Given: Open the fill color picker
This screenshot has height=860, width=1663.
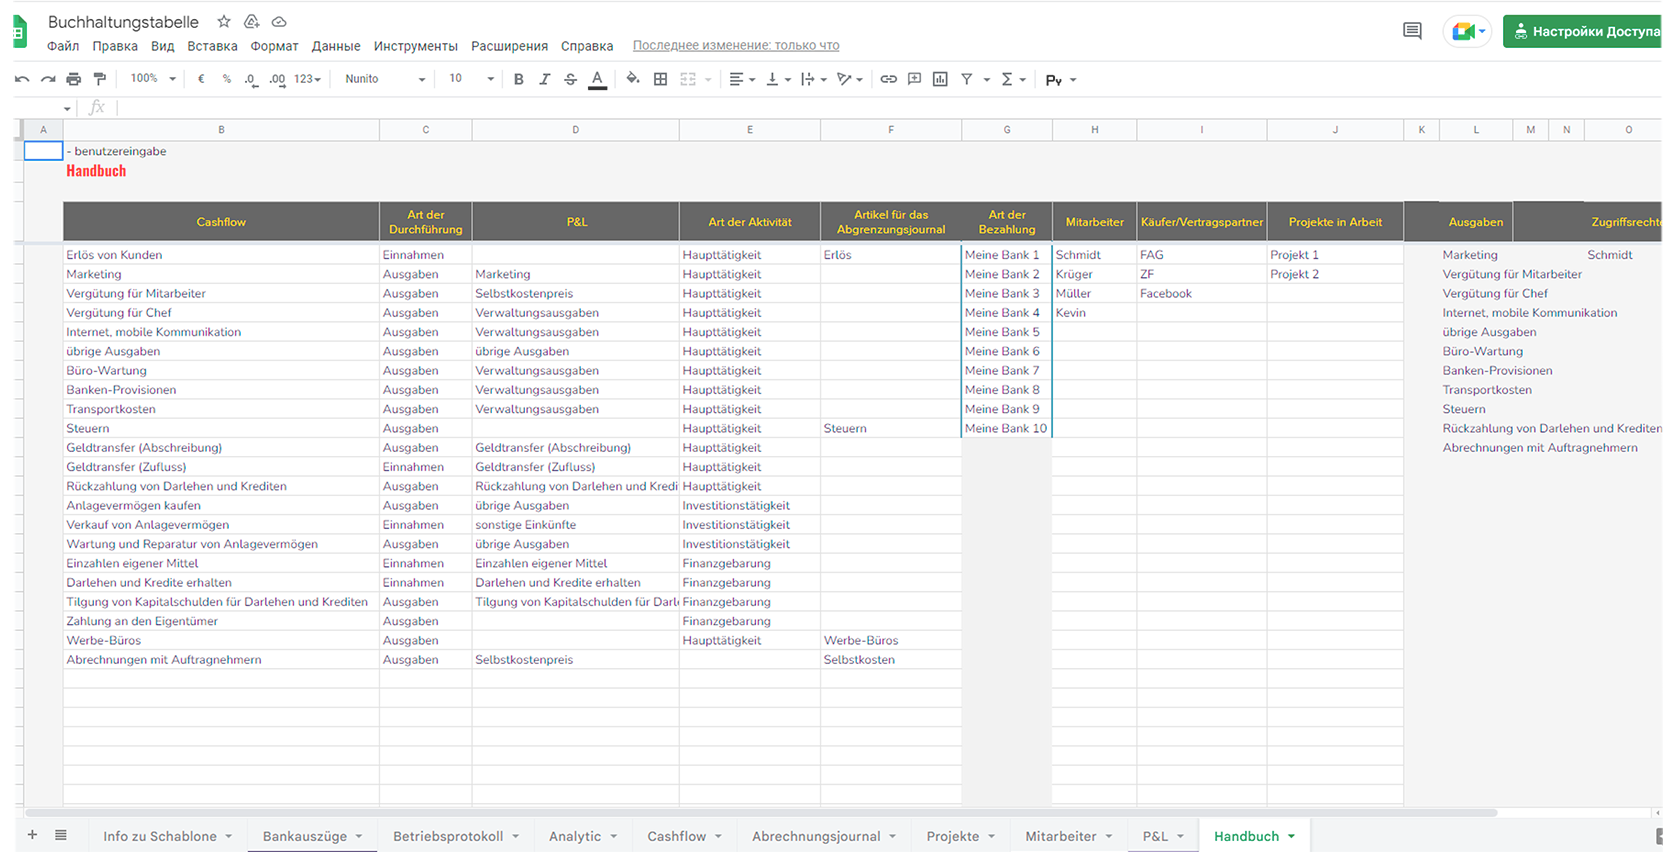Looking at the screenshot, I should pyautogui.click(x=632, y=79).
